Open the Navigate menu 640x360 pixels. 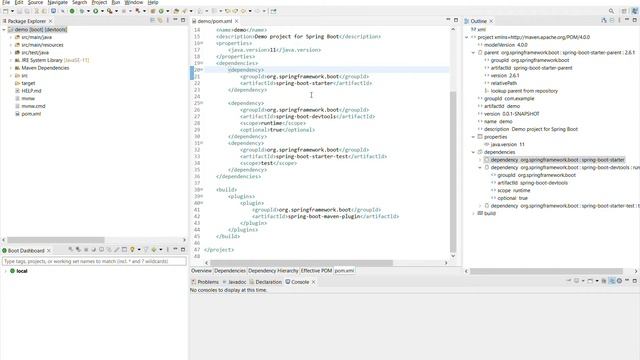coord(58,2)
